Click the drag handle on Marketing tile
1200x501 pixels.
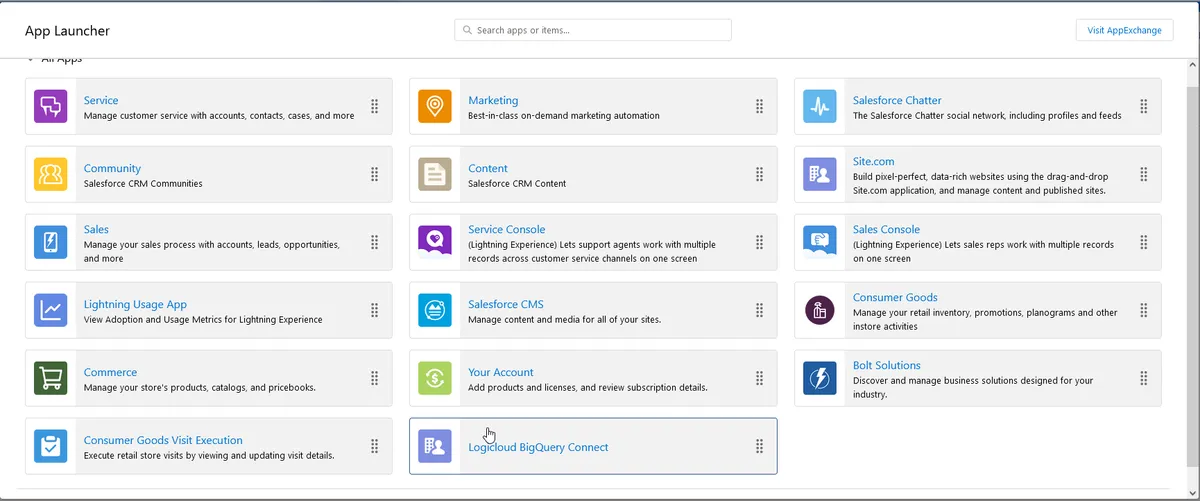(x=759, y=106)
